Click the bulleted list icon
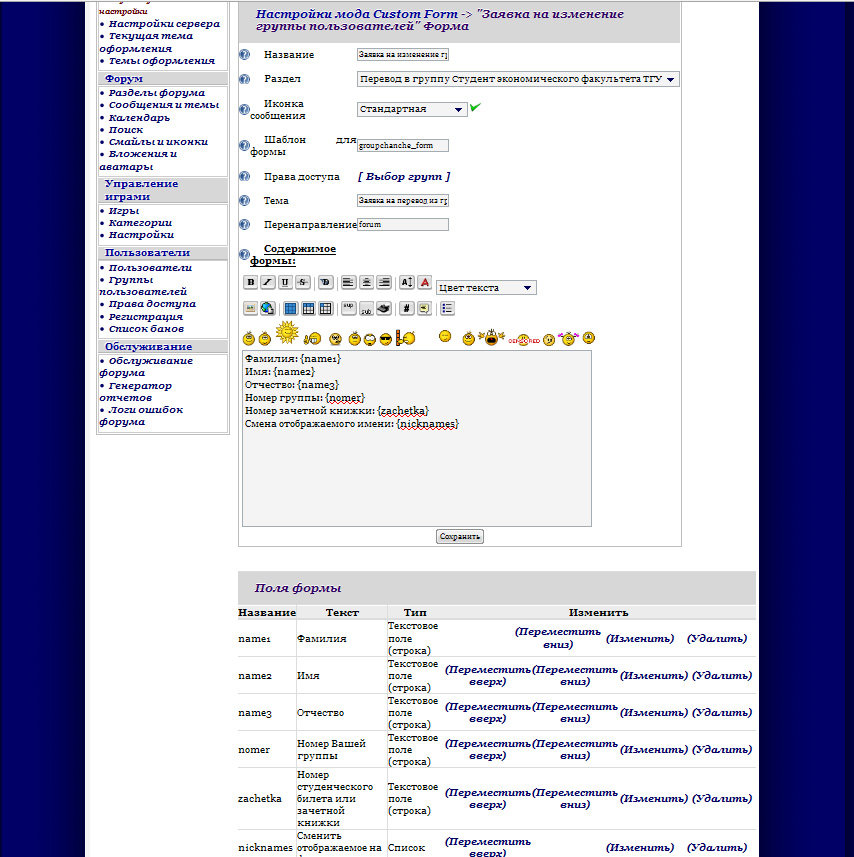The width and height of the screenshot is (854, 857). (x=447, y=308)
